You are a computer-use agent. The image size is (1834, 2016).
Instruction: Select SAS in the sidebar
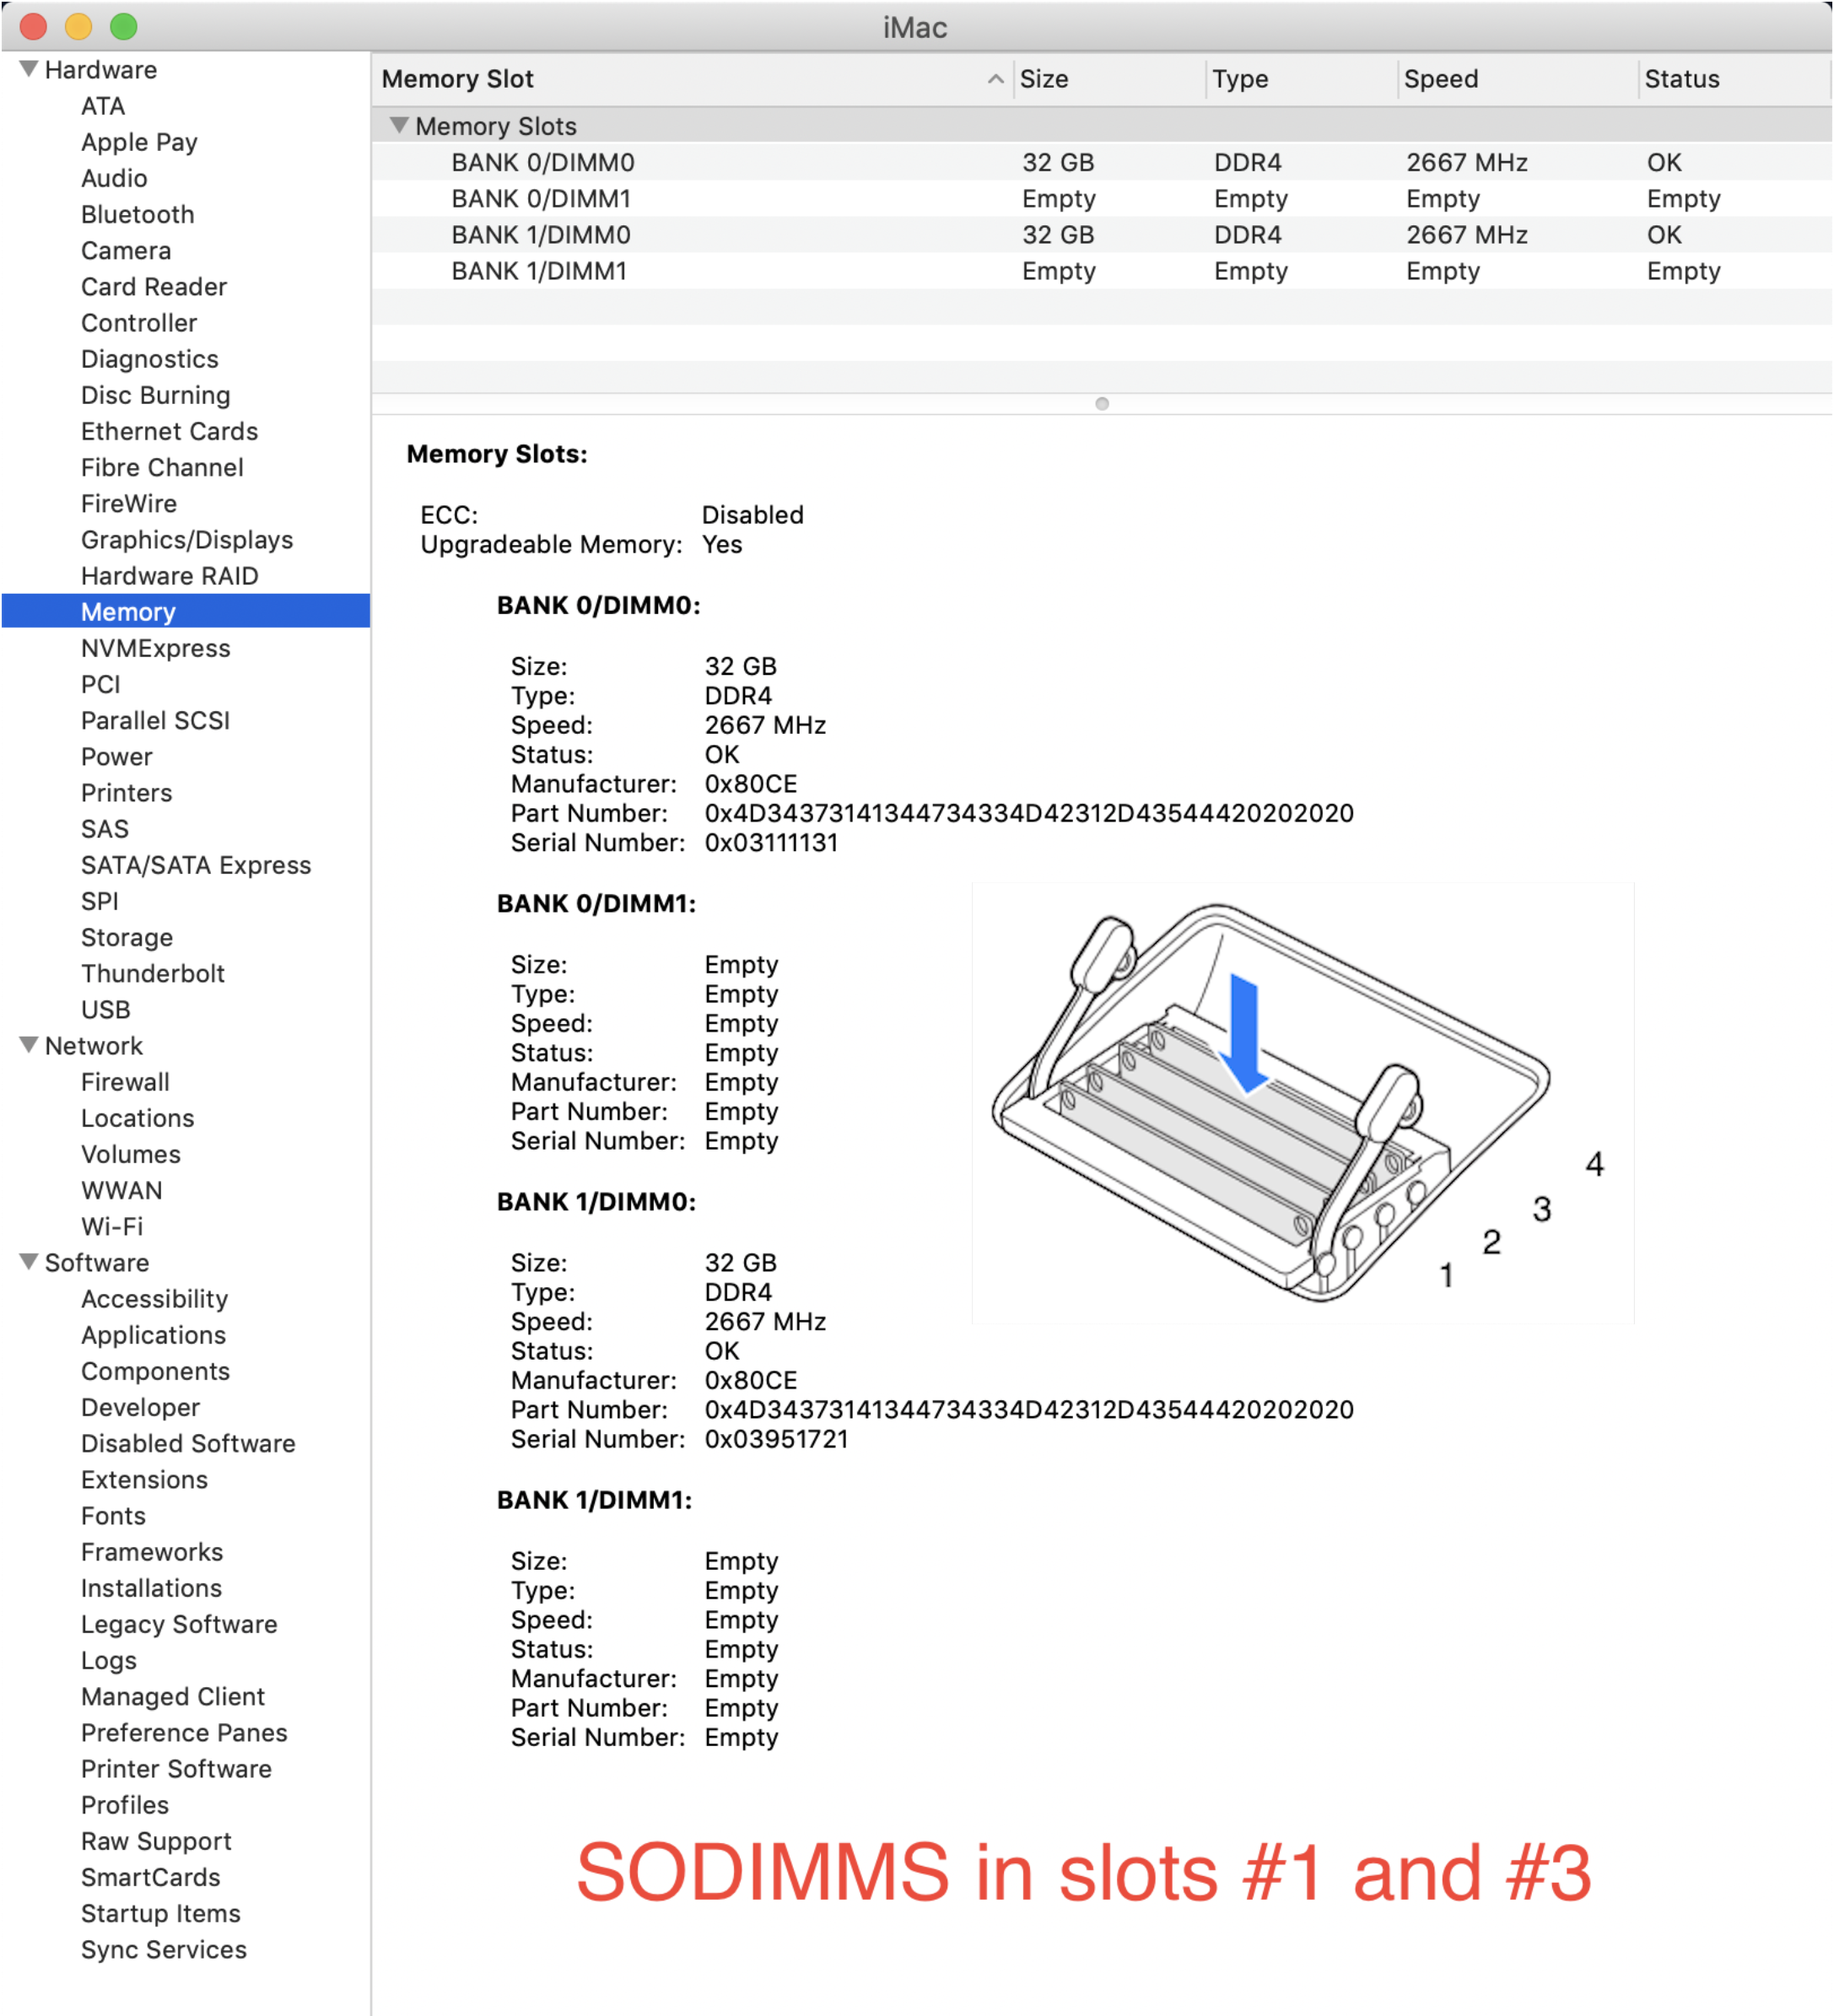(105, 829)
